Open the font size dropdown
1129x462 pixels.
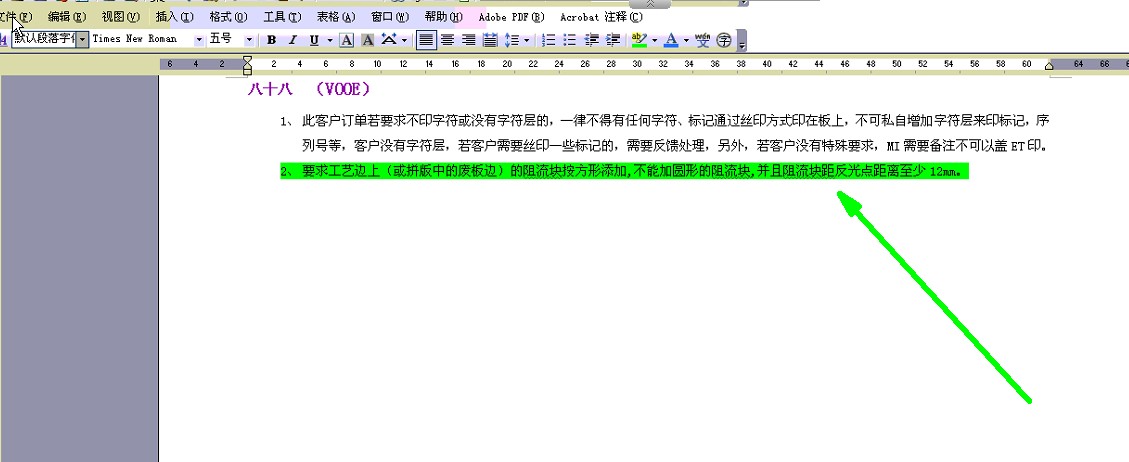pyautogui.click(x=249, y=40)
